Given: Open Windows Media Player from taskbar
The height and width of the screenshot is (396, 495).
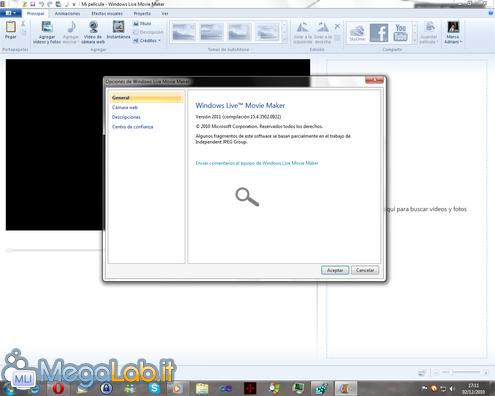Looking at the screenshot, I should 177,388.
